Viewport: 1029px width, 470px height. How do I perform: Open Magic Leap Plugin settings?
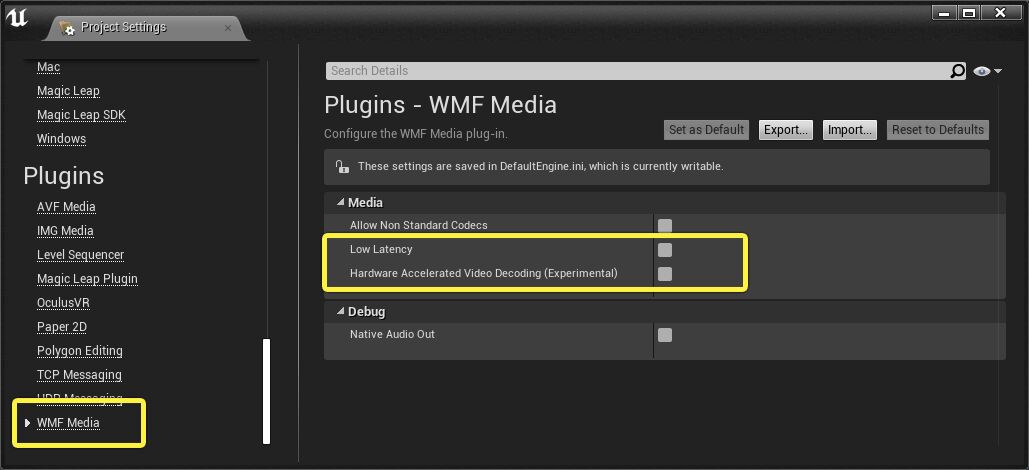point(87,279)
